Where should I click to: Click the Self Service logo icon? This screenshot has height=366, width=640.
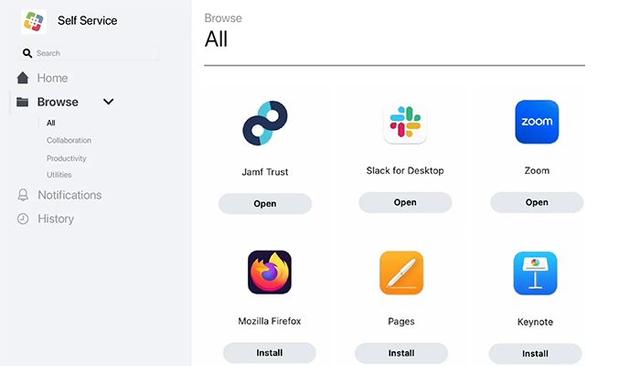tap(33, 21)
